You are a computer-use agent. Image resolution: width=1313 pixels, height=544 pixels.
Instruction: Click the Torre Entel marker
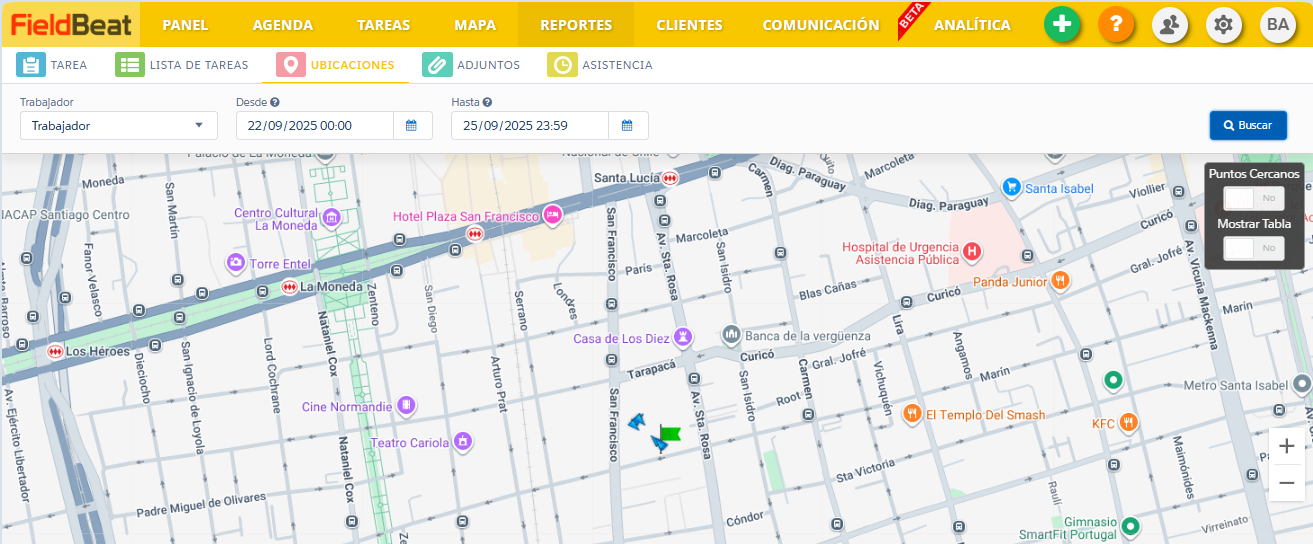[x=236, y=263]
